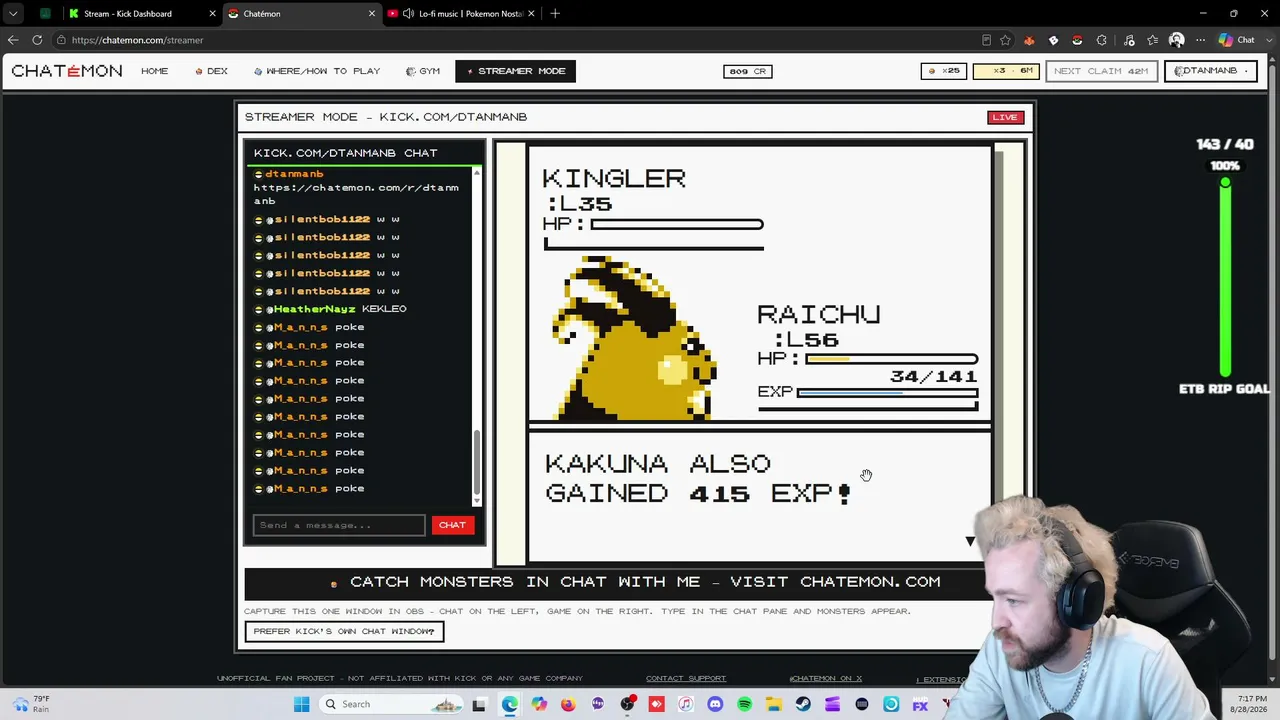Image resolution: width=1280 pixels, height=720 pixels.
Task: Focus the Send a message chat input
Action: [x=339, y=525]
